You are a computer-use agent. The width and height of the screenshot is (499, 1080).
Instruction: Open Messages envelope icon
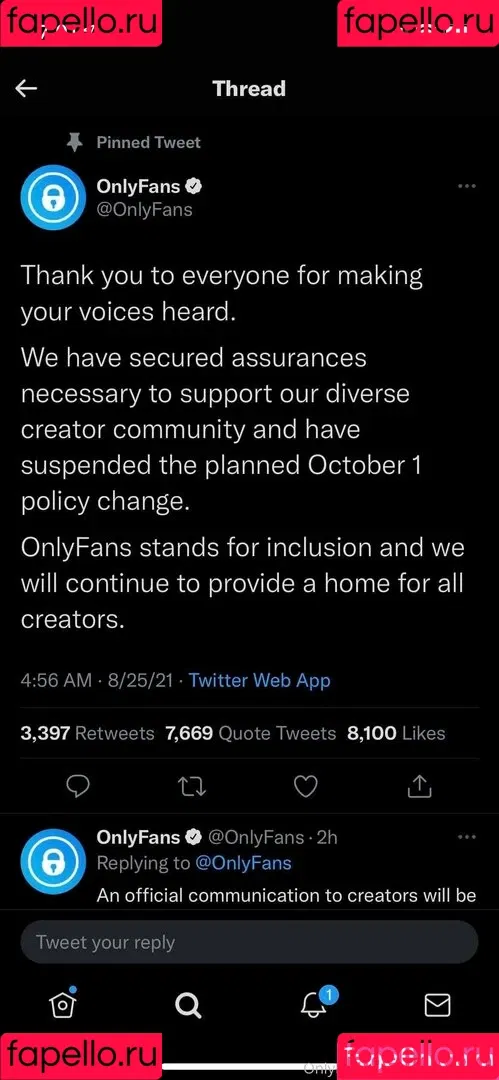click(437, 1006)
